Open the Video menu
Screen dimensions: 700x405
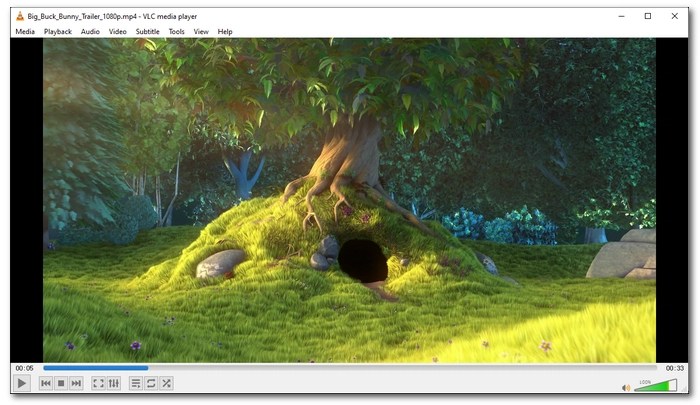[x=117, y=32]
